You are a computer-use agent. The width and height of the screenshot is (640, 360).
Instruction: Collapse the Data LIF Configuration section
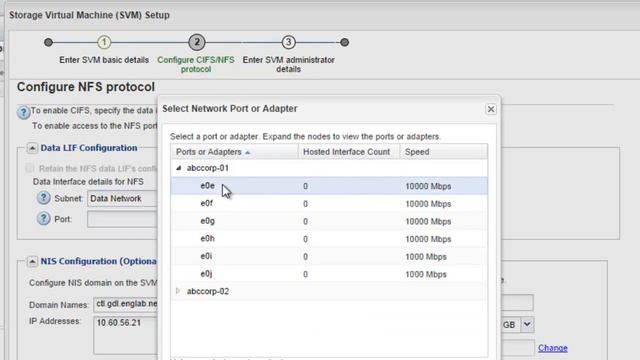[32, 148]
